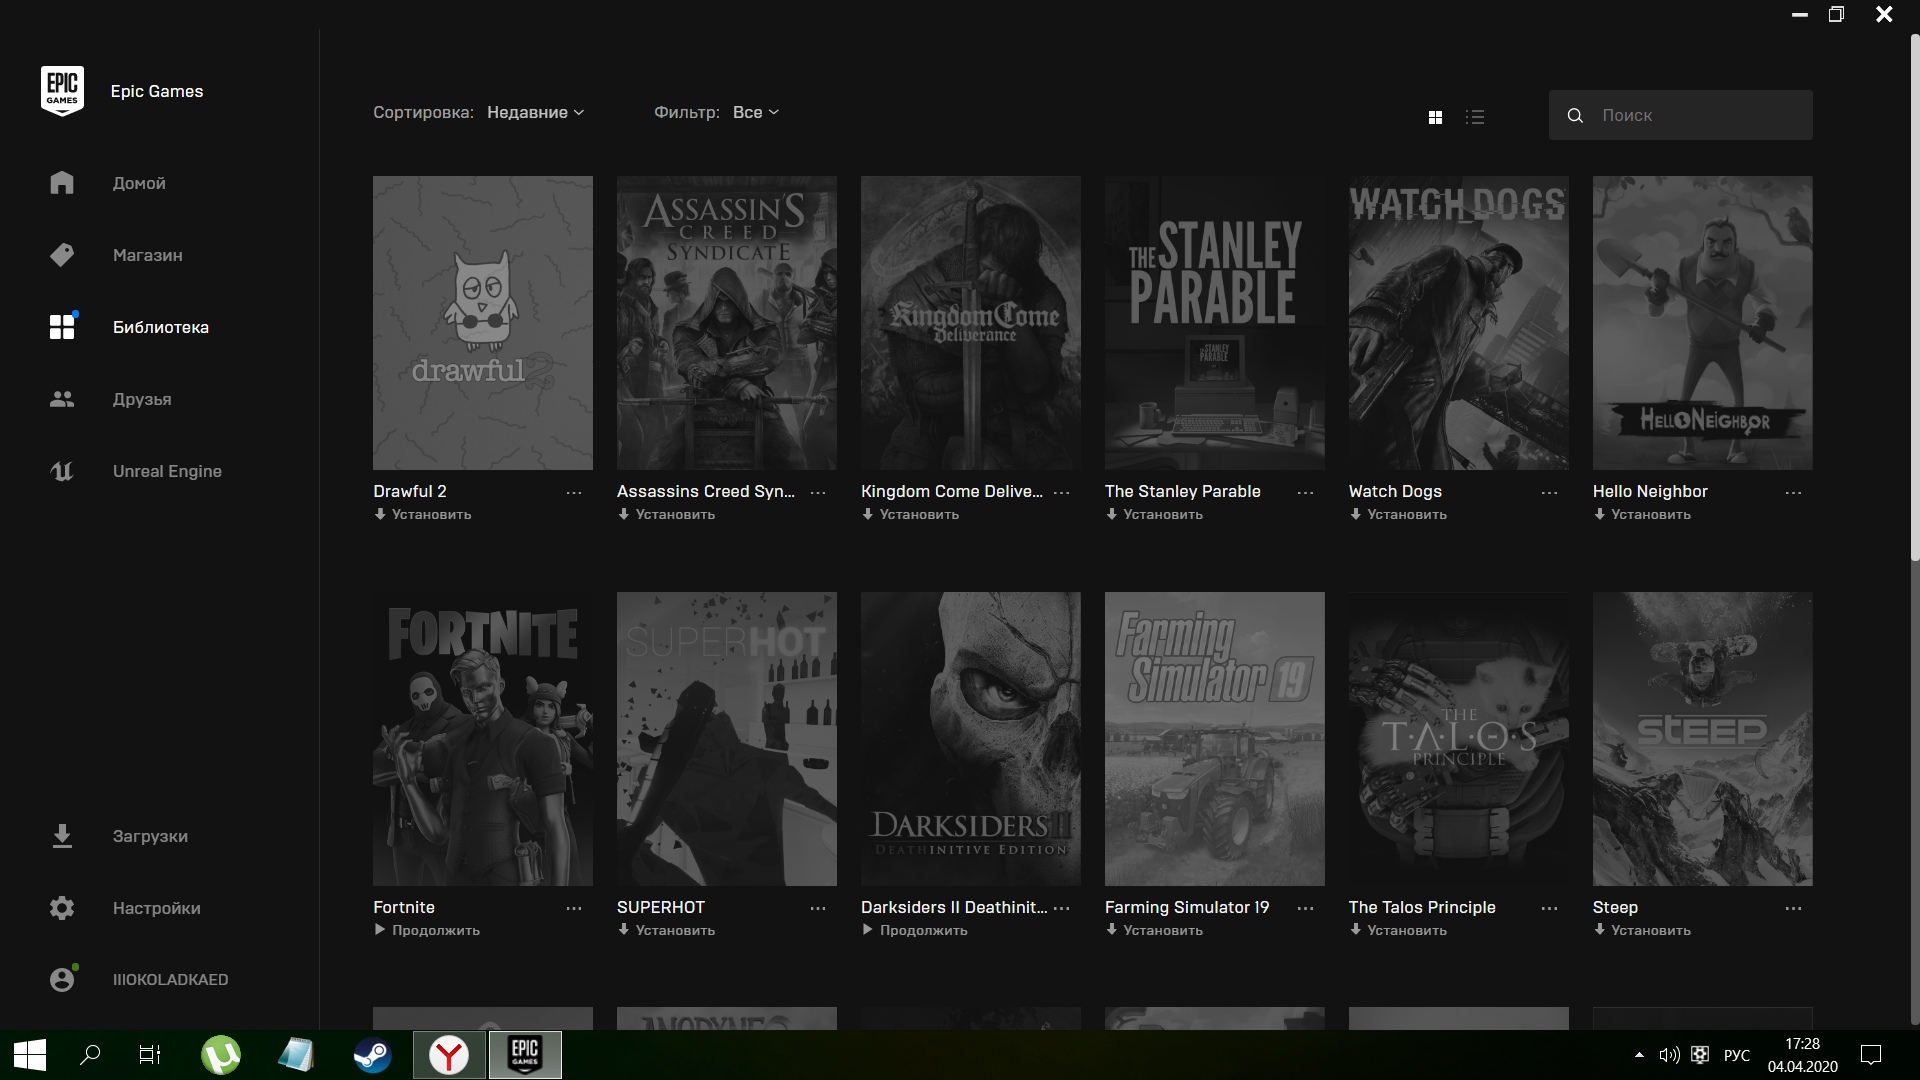Screen dimensions: 1920x1080
Task: Open Yandex Browser from the taskbar
Action: [x=449, y=1055]
